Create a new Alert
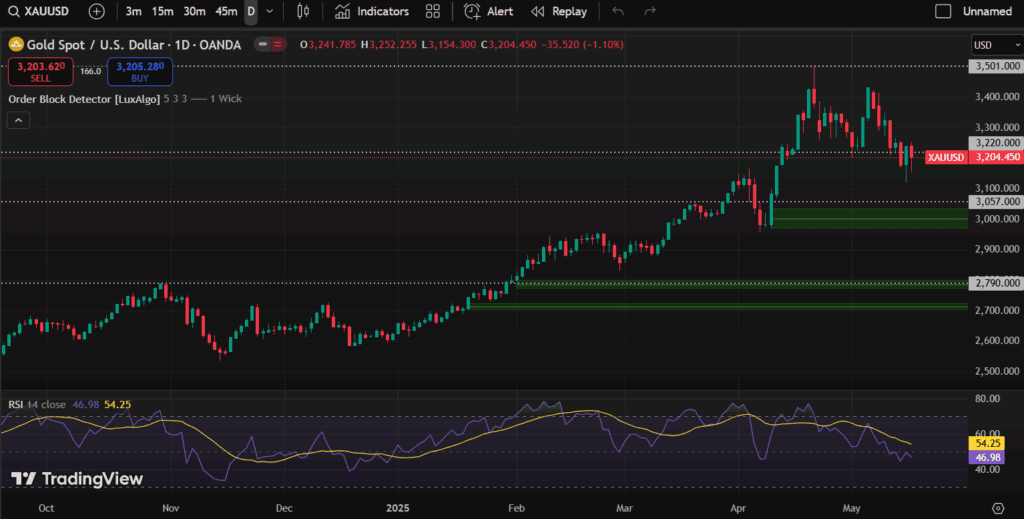The height and width of the screenshot is (519, 1024). coord(488,12)
